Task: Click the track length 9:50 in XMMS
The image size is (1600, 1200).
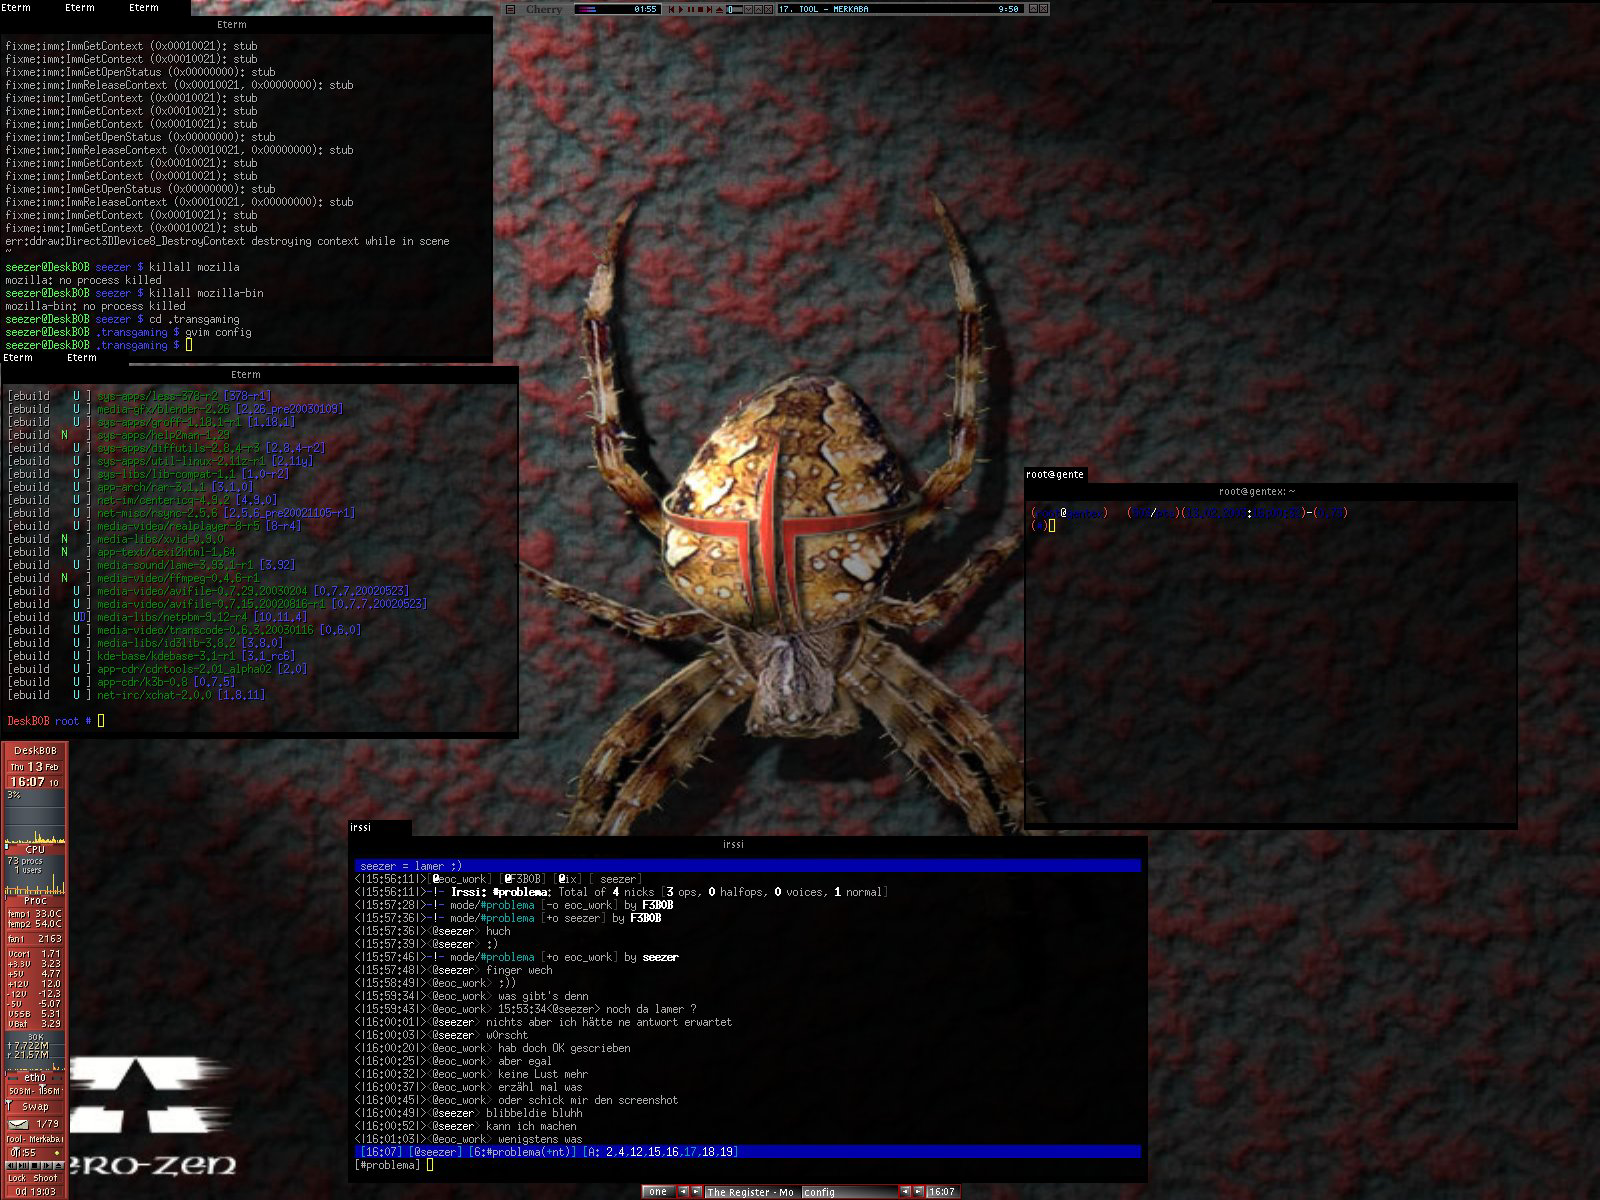Action: (x=1008, y=9)
